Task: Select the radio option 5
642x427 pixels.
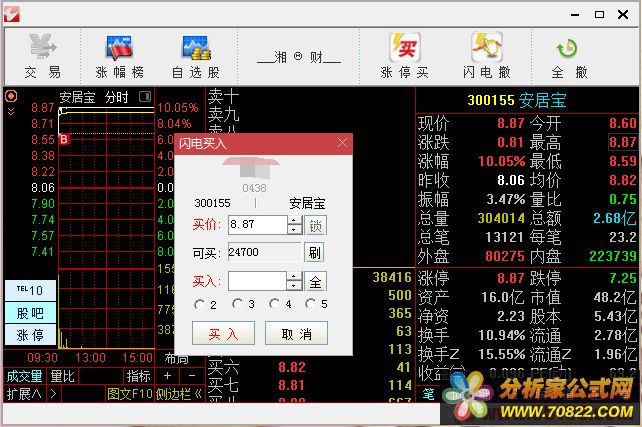Action: pos(310,304)
